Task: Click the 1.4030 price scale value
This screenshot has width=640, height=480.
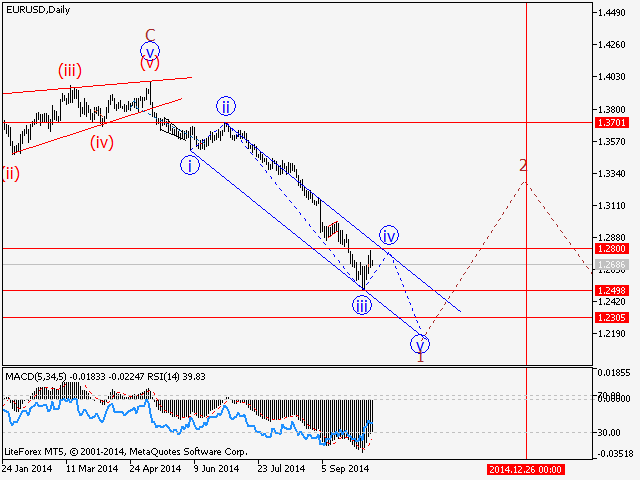Action: click(x=611, y=77)
